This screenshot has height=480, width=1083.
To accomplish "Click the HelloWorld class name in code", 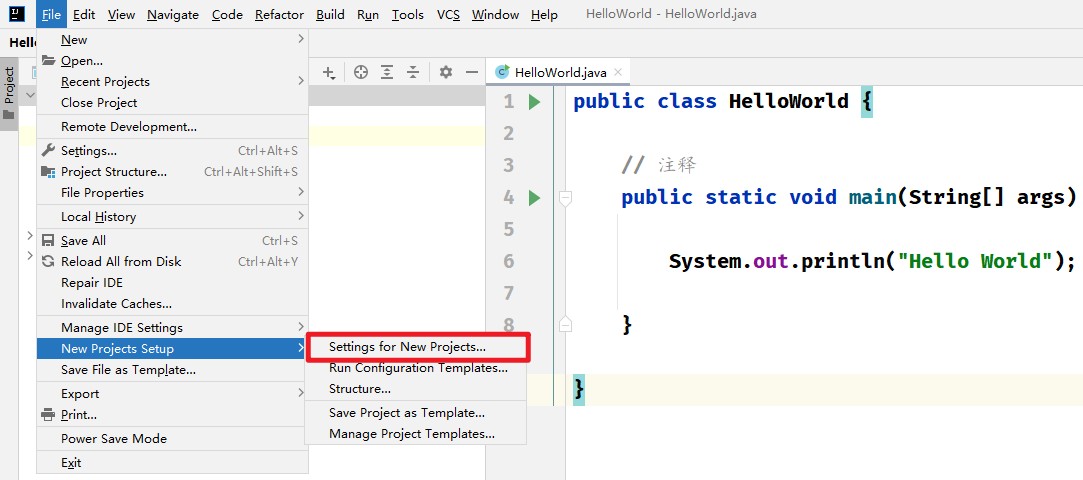I will point(789,102).
